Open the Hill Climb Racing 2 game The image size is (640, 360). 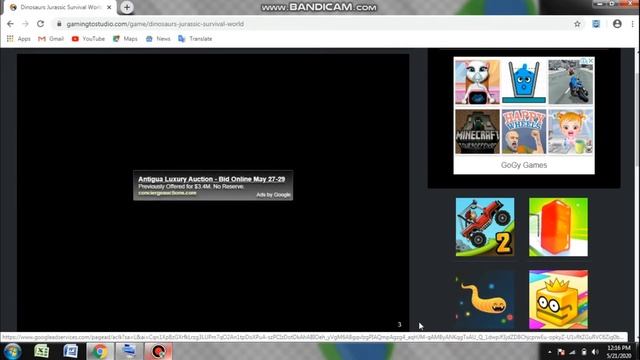[x=485, y=227]
